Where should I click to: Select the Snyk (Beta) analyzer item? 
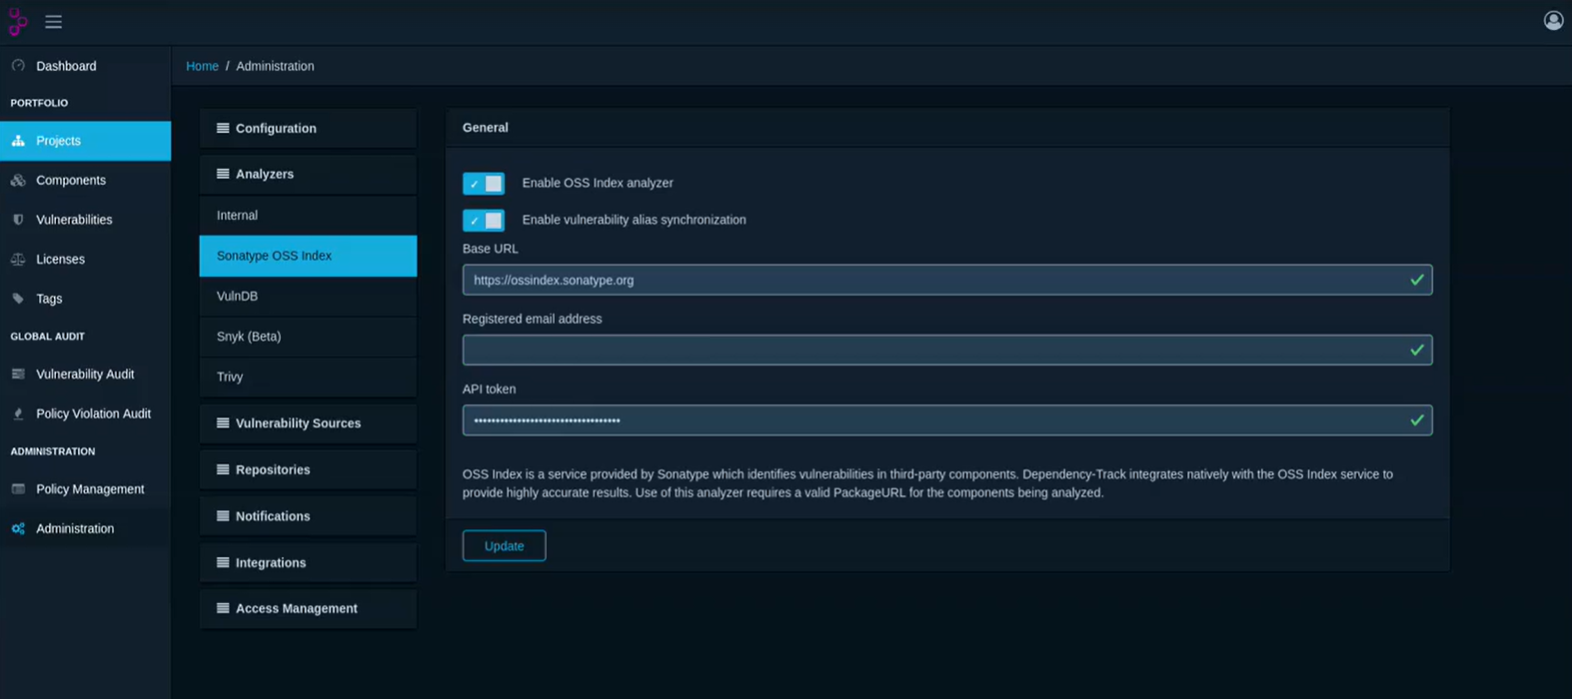(308, 336)
